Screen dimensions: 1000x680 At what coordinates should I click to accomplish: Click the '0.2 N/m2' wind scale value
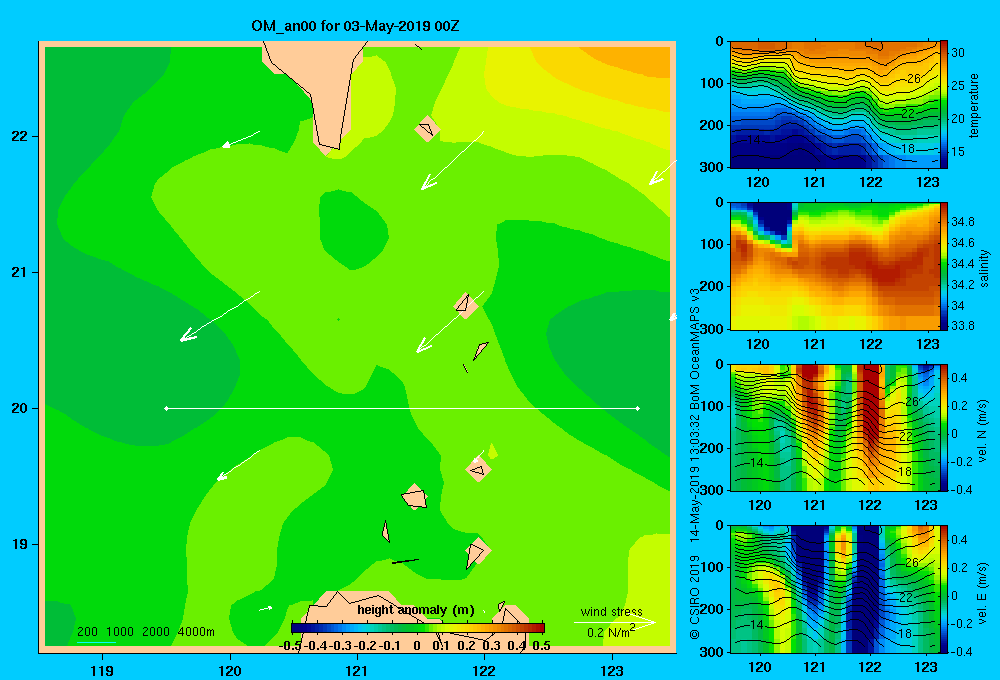click(x=611, y=632)
